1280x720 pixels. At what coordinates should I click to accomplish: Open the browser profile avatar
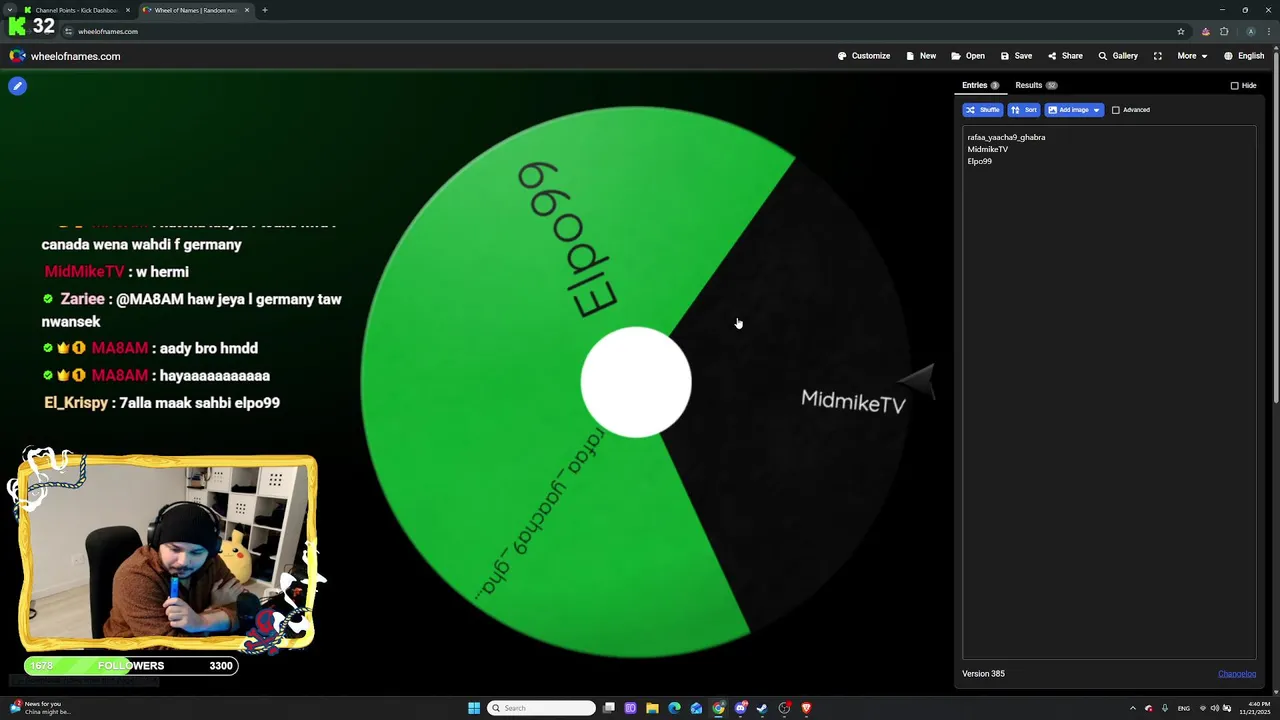coord(1250,31)
